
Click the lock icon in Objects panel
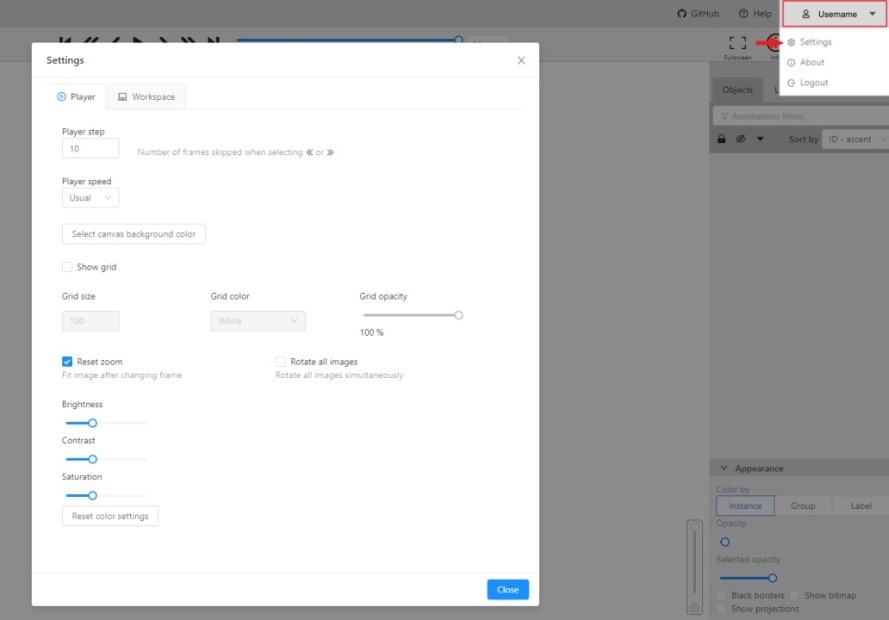pyautogui.click(x=721, y=139)
